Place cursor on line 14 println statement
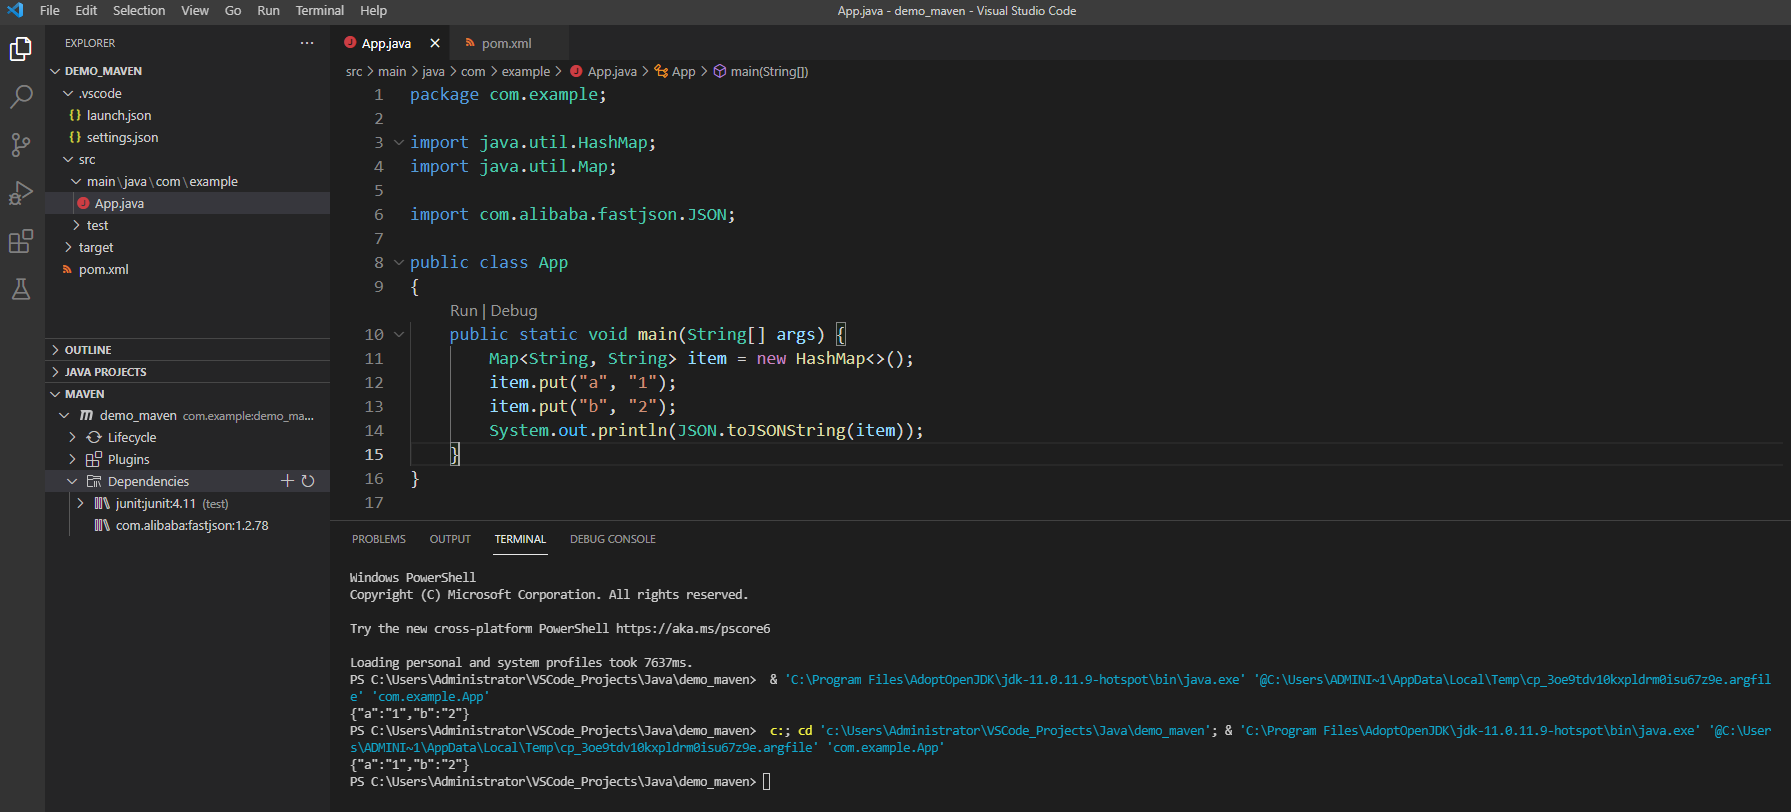This screenshot has height=812, width=1791. pyautogui.click(x=706, y=430)
